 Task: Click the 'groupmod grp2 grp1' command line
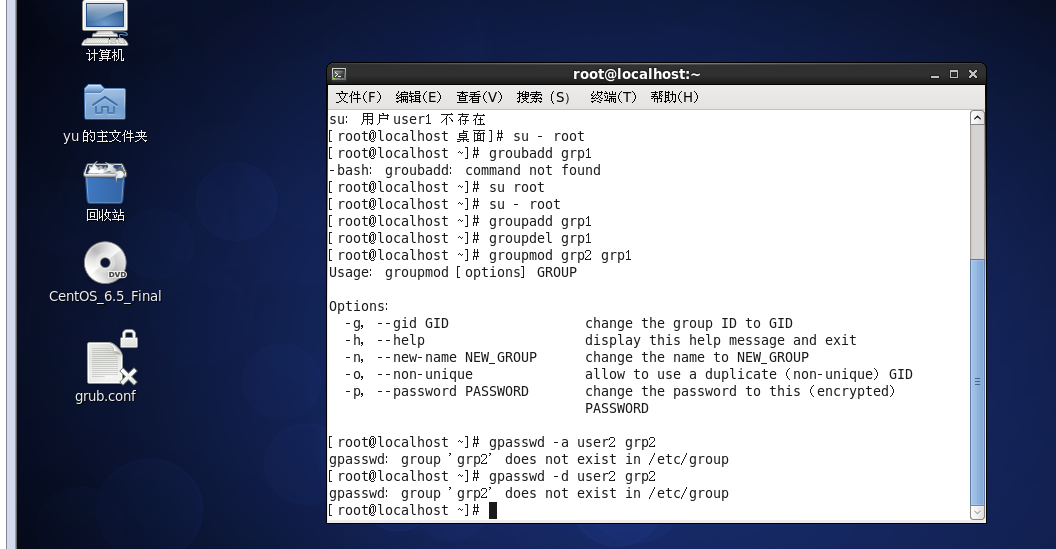[480, 255]
